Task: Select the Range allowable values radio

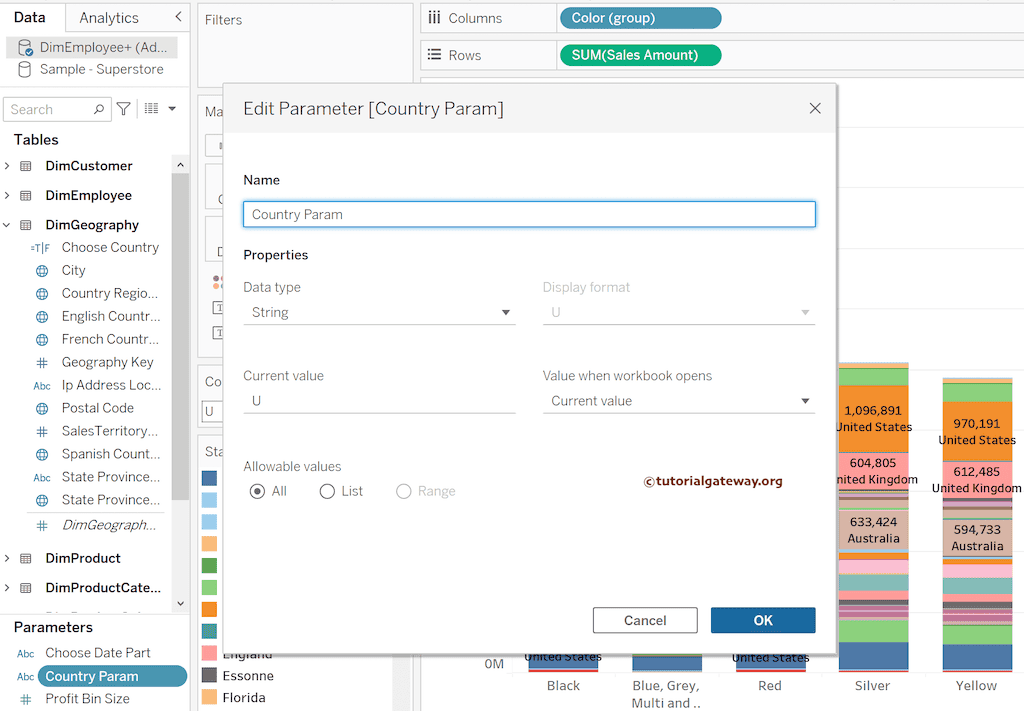Action: tap(404, 491)
